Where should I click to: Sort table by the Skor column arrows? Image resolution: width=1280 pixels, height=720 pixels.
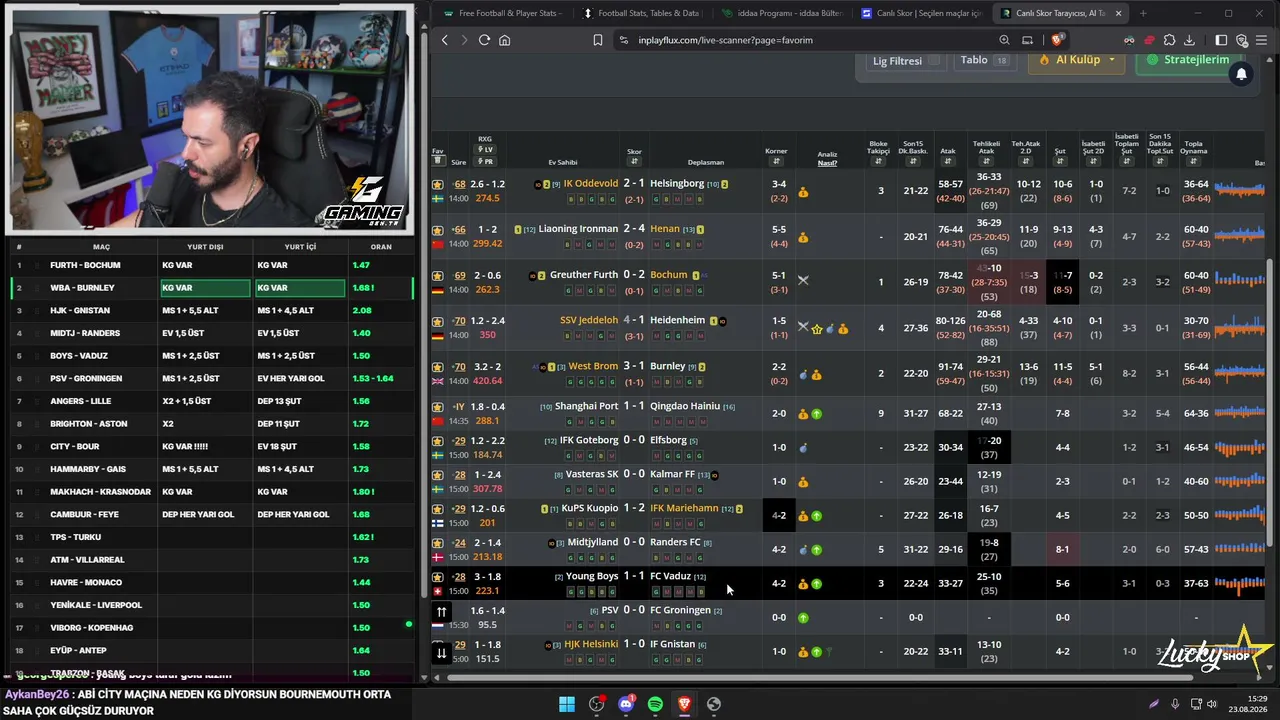tap(634, 162)
